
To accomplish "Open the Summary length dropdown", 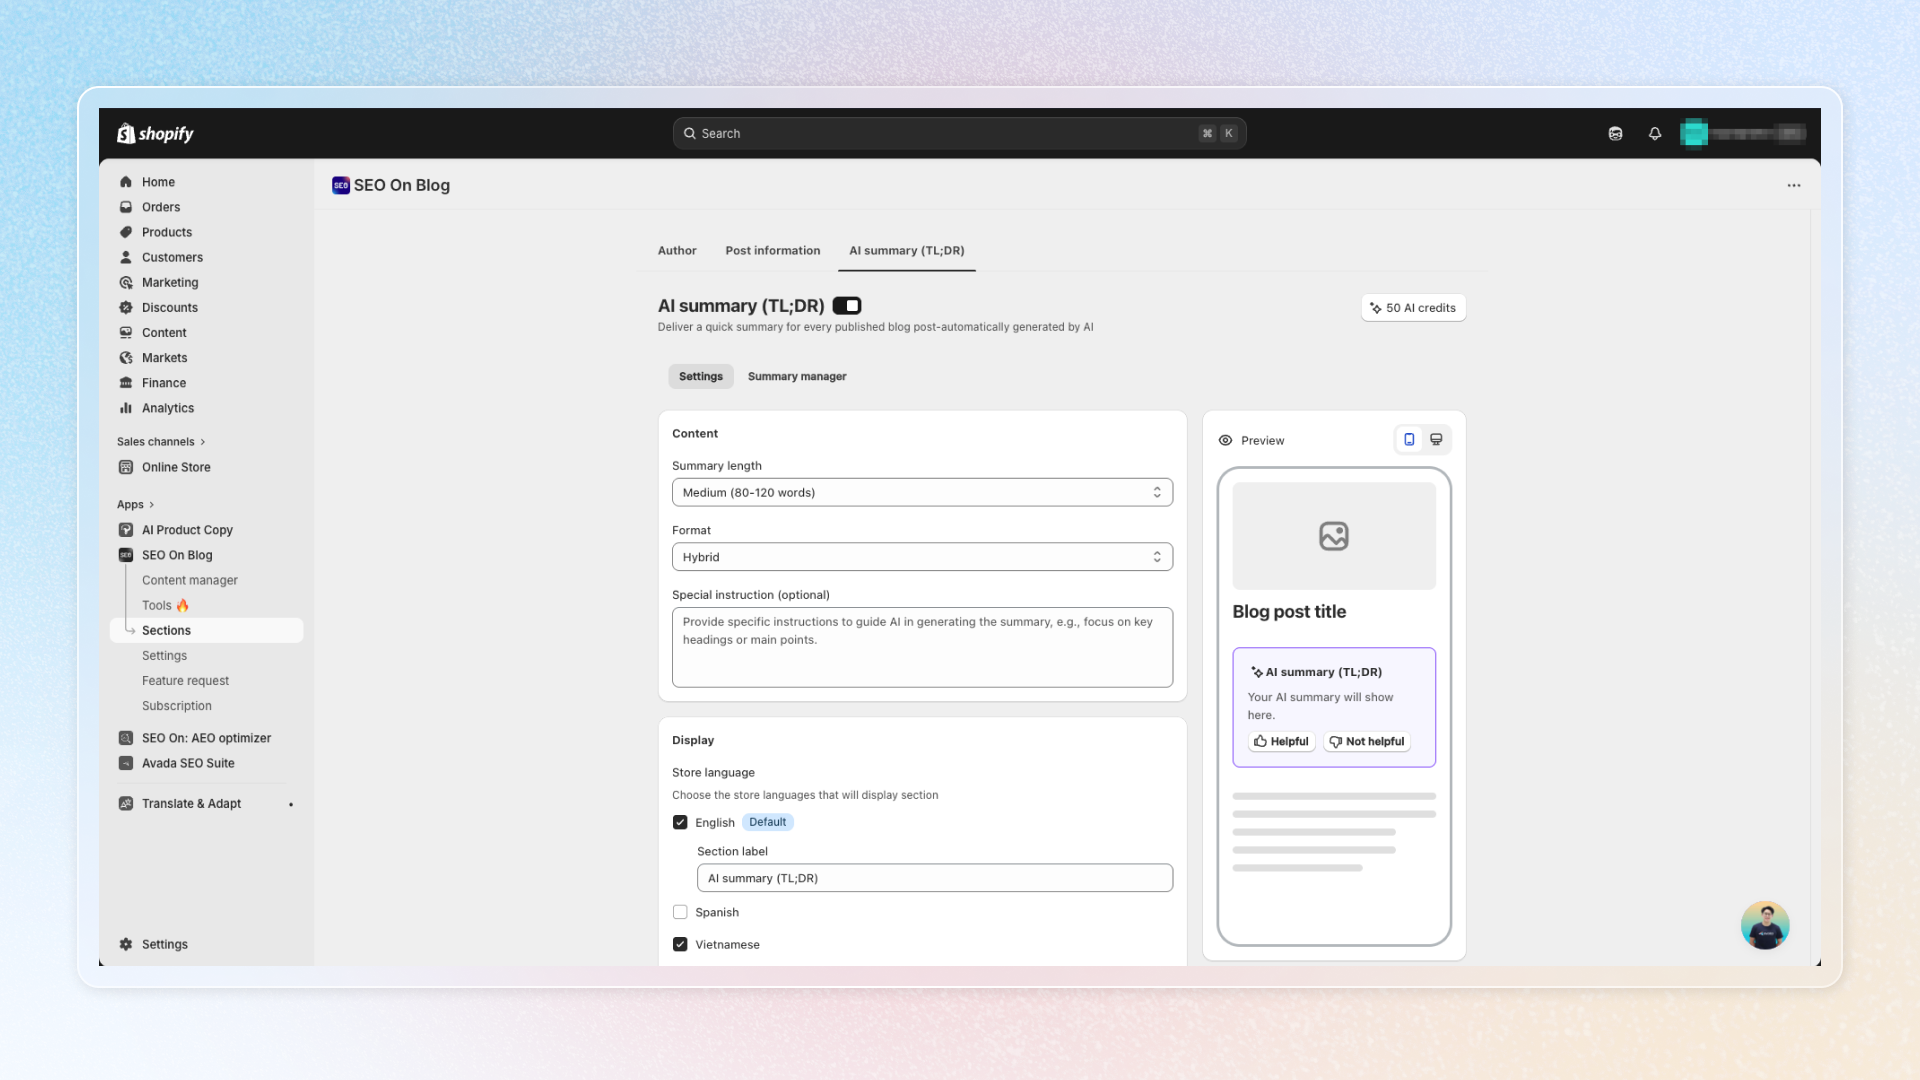I will pos(921,492).
